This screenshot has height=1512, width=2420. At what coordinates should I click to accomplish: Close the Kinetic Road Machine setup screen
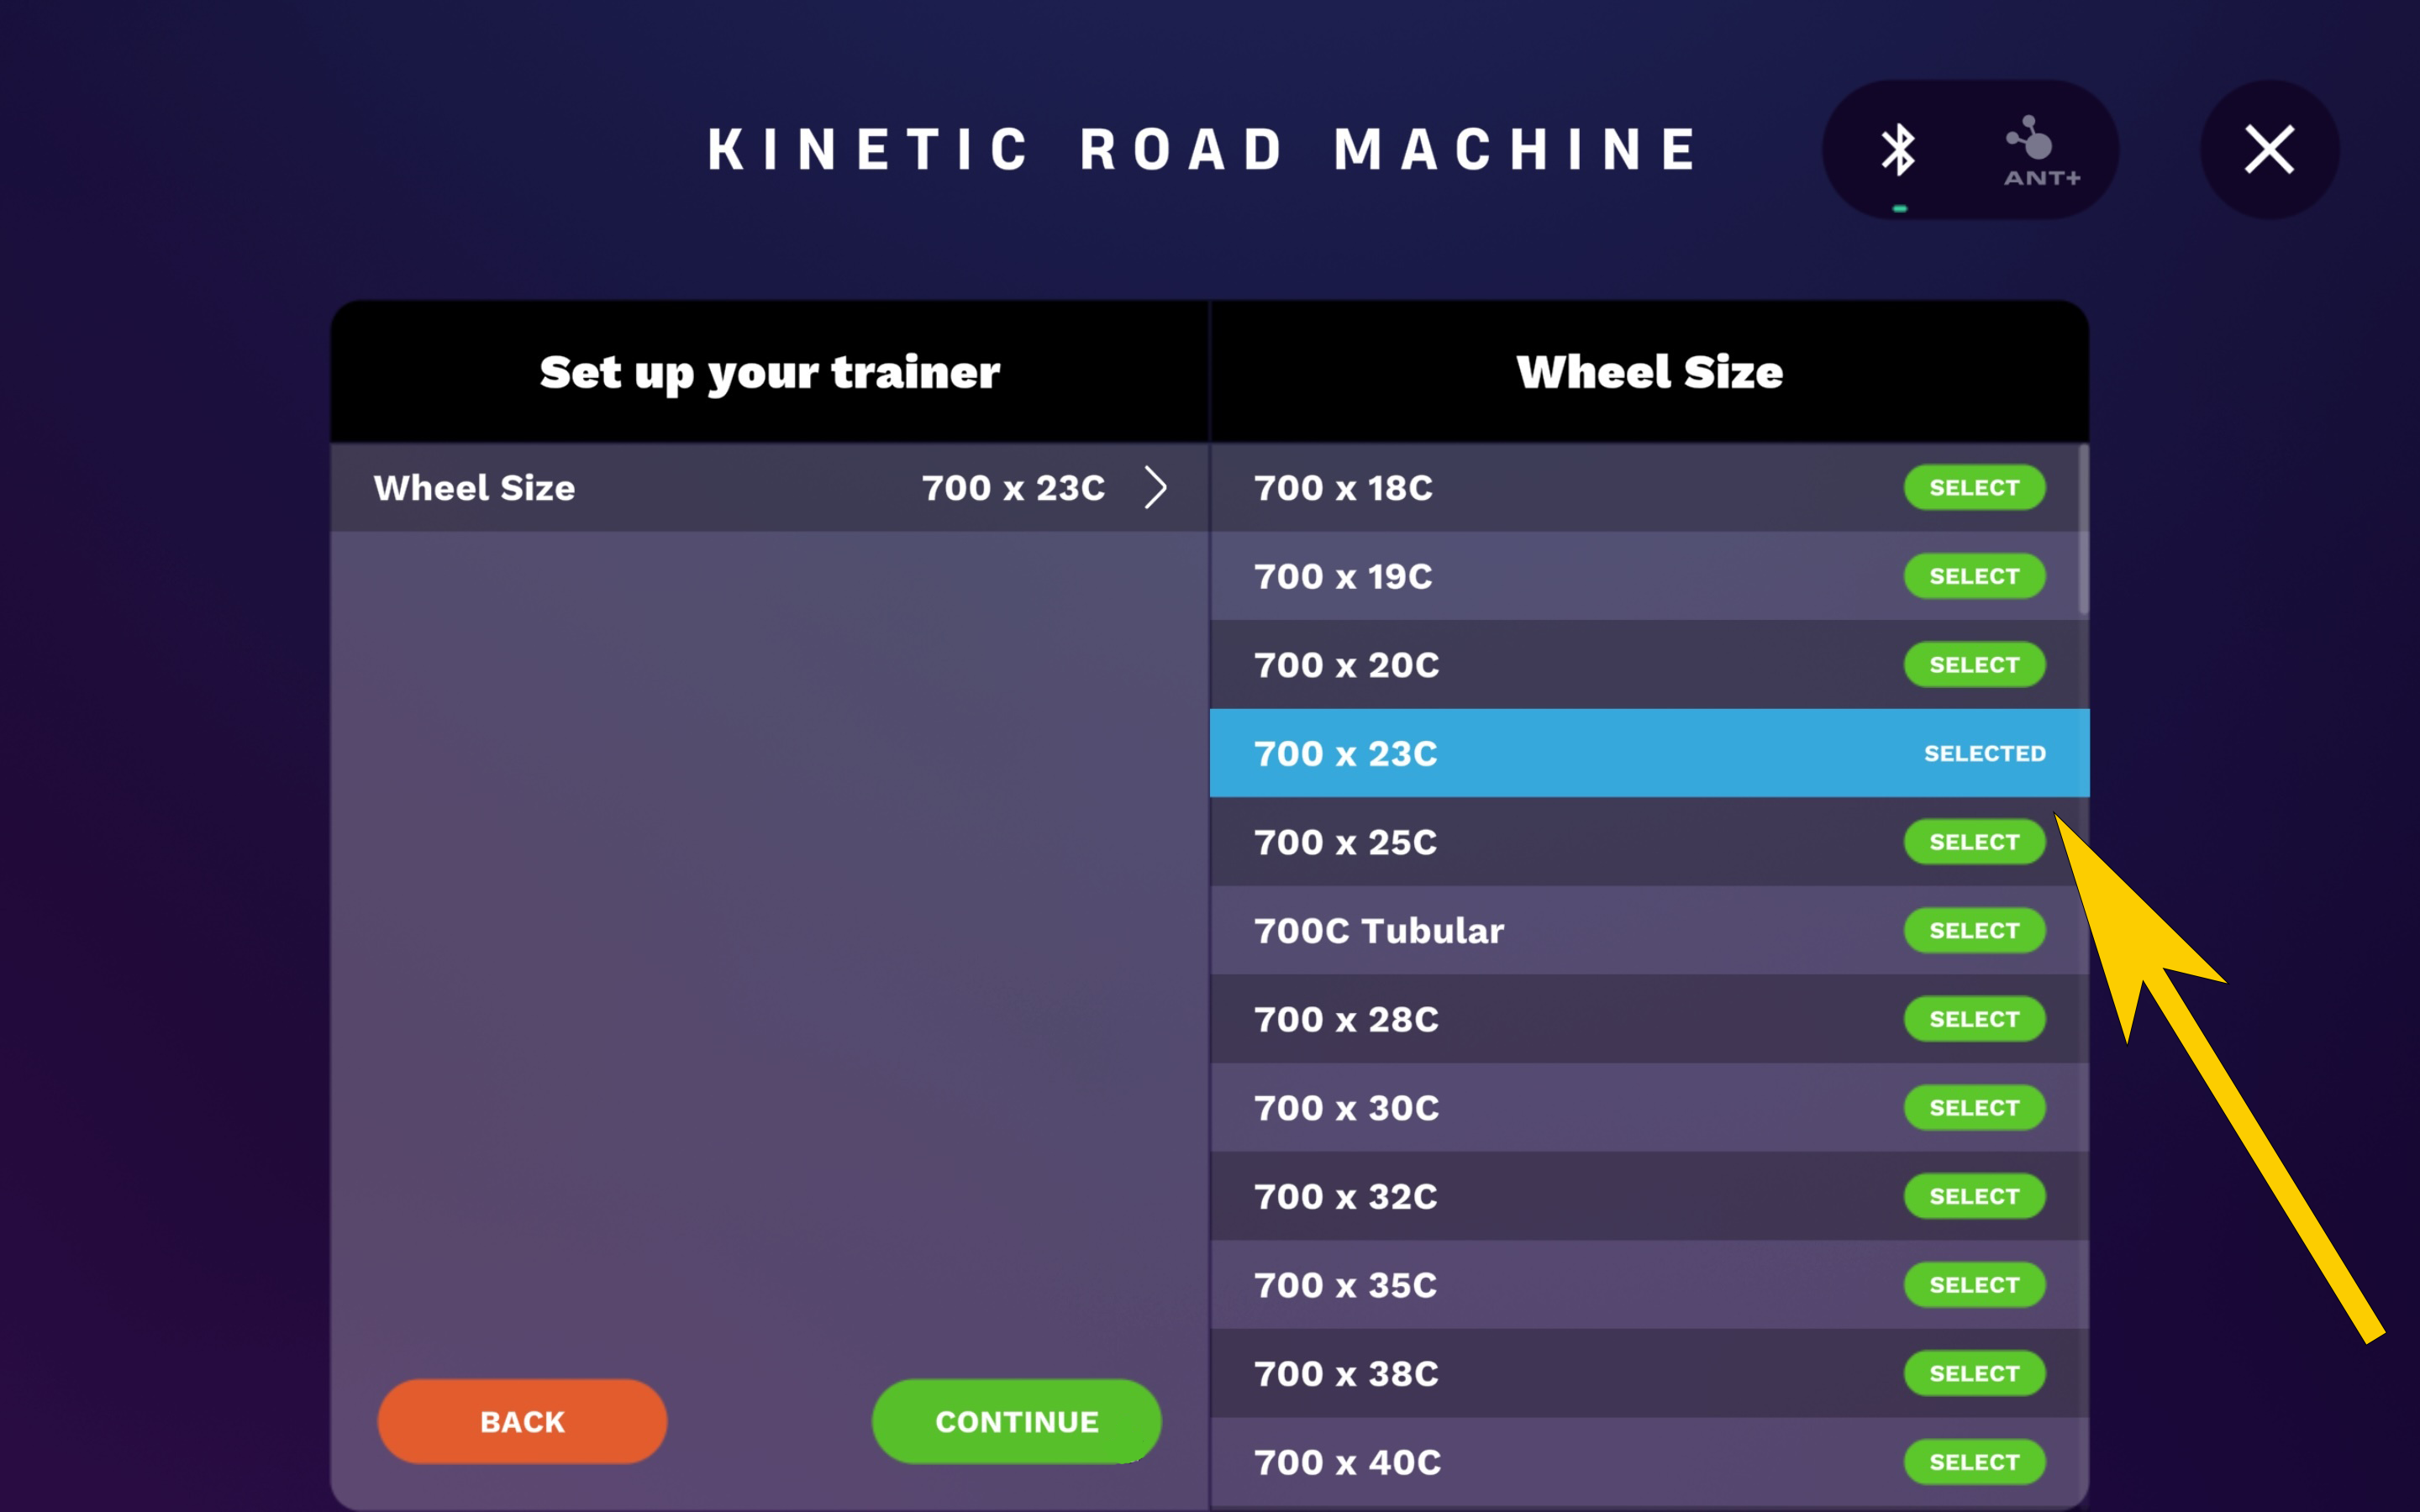click(x=2268, y=150)
